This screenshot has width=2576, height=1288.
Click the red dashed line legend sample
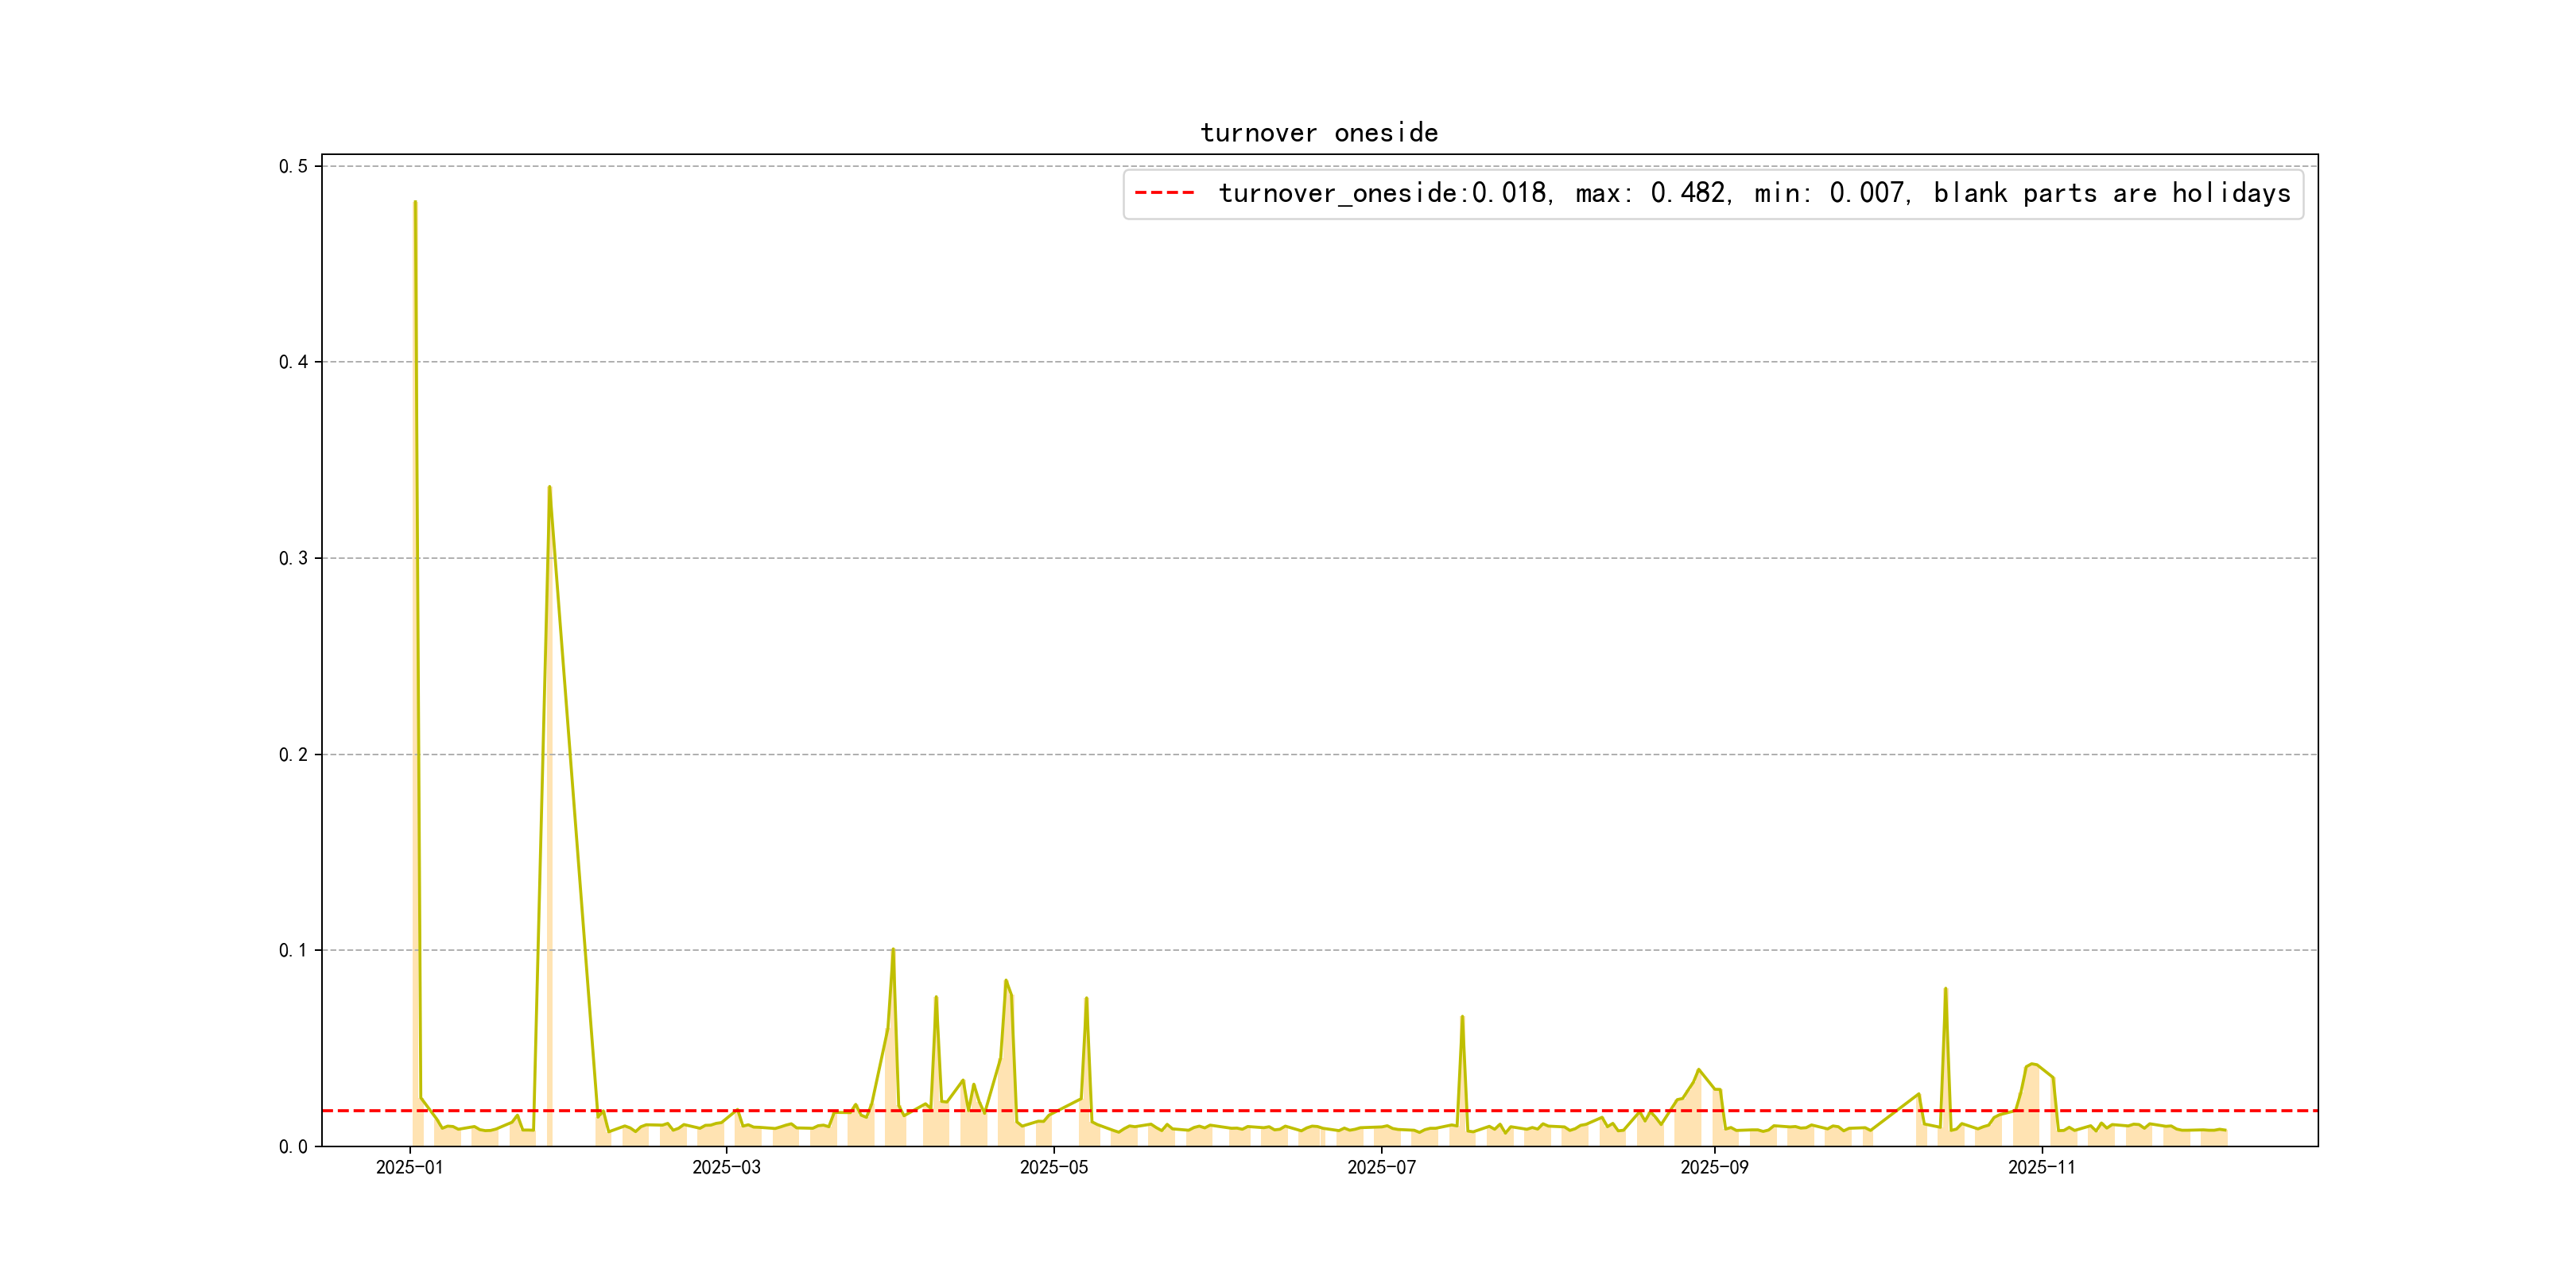click(x=1164, y=193)
